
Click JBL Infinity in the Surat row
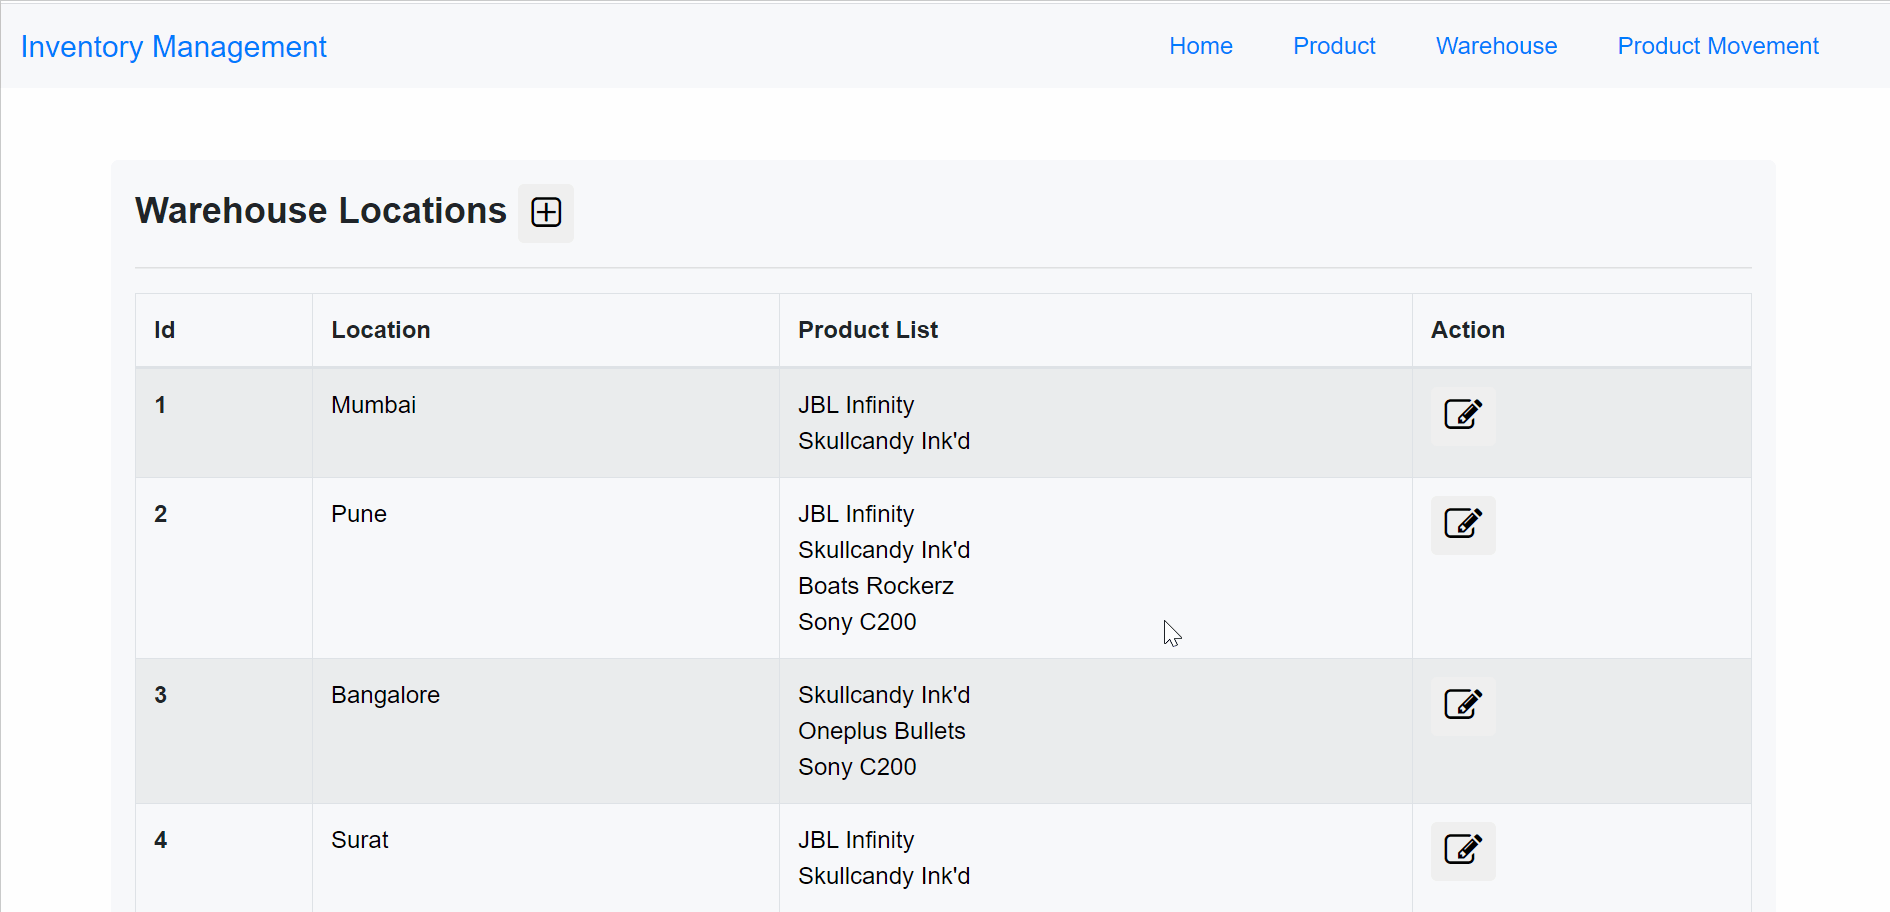point(856,840)
